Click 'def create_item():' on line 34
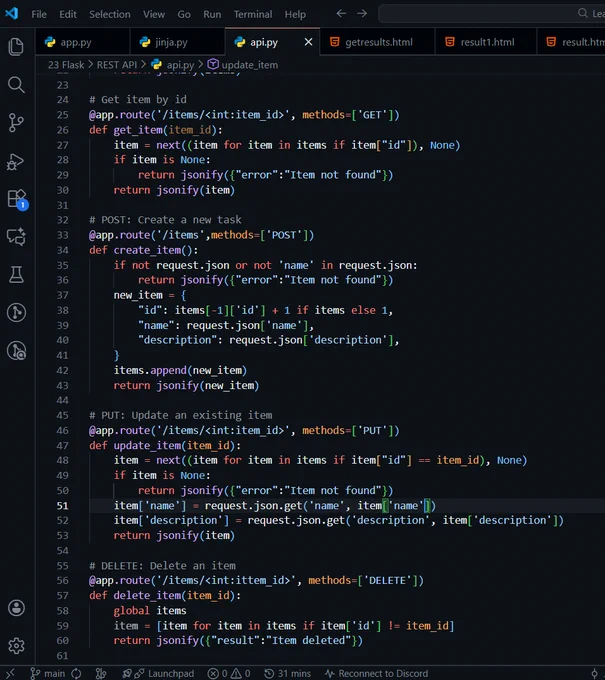 pos(144,250)
